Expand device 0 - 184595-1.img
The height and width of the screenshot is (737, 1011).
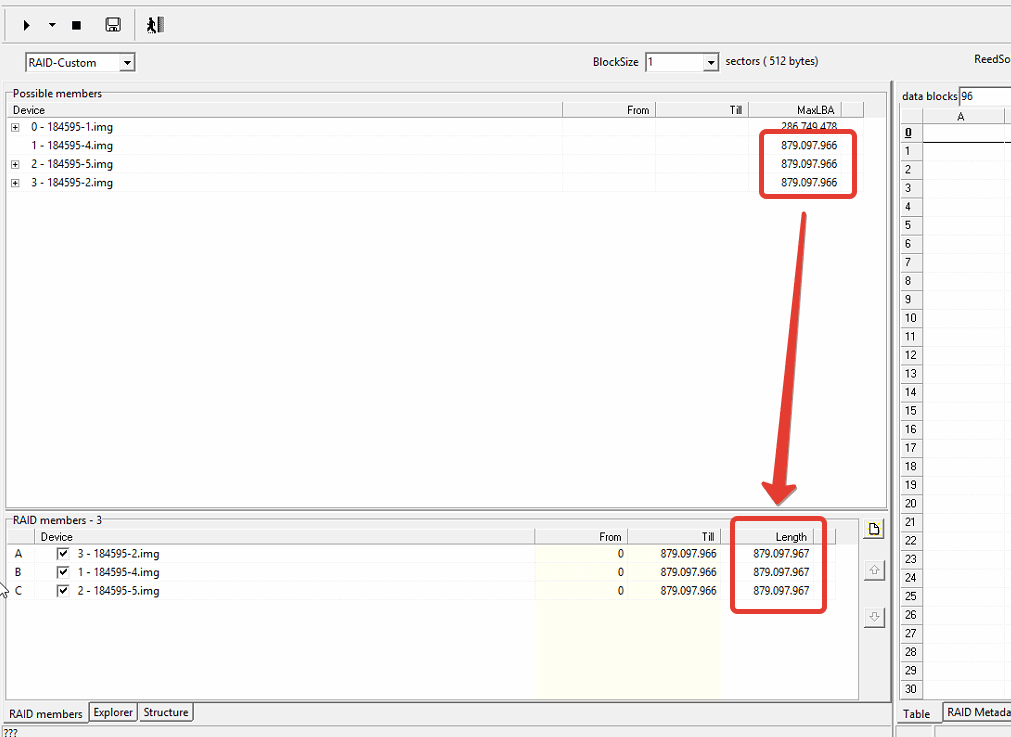pos(15,128)
